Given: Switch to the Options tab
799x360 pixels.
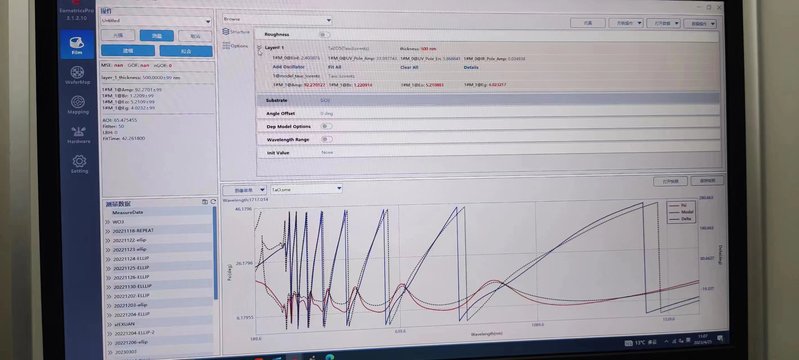Looking at the screenshot, I should (x=235, y=46).
